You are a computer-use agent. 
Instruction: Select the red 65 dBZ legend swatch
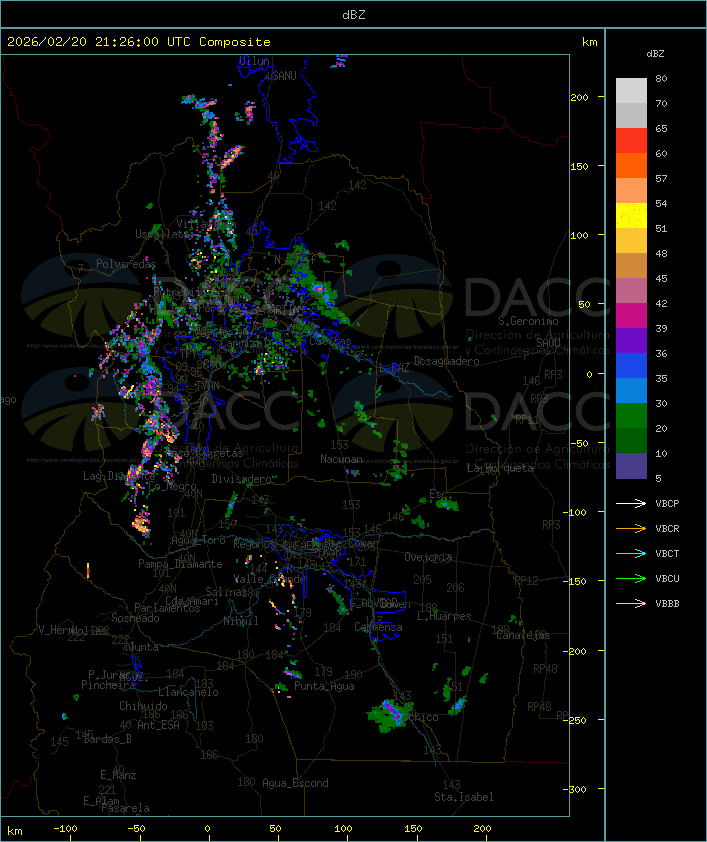click(x=631, y=140)
